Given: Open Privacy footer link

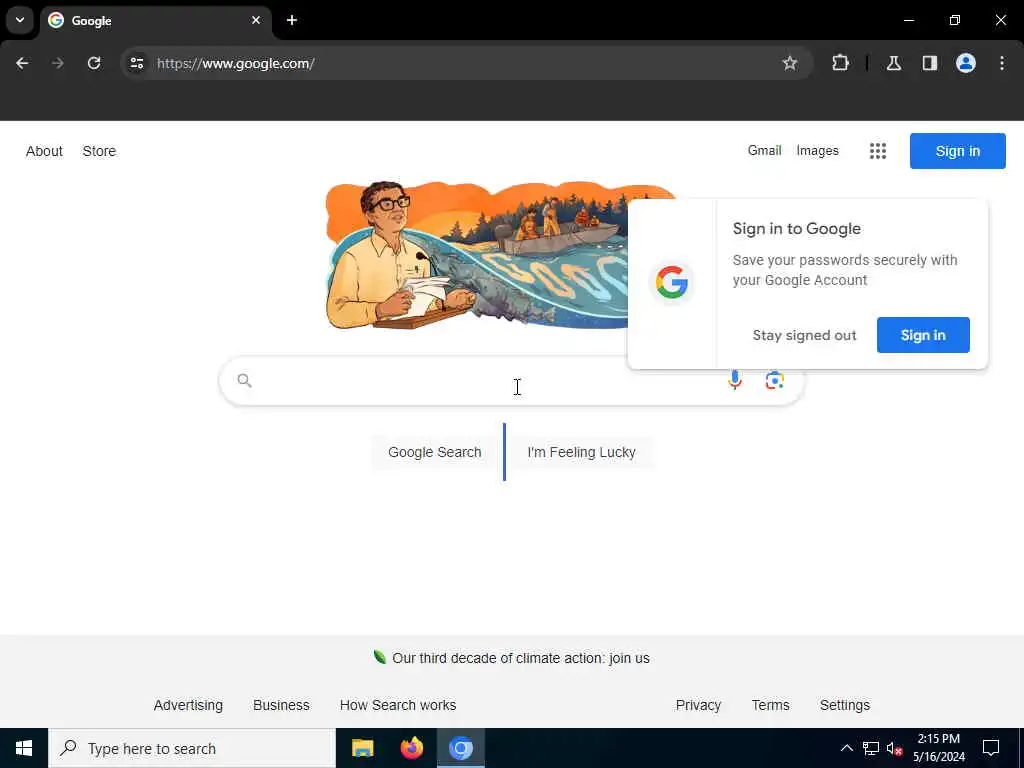Looking at the screenshot, I should pyautogui.click(x=698, y=705).
